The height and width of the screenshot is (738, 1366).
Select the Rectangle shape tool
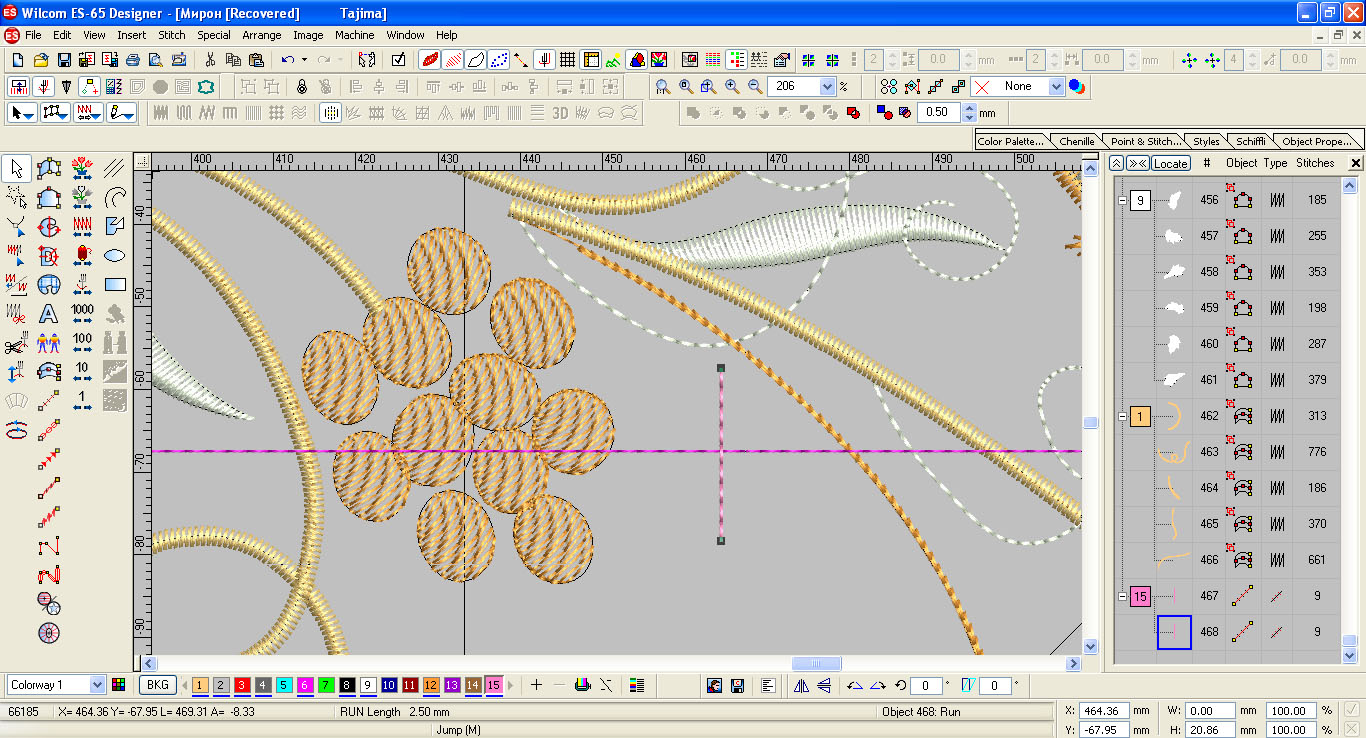coord(115,284)
